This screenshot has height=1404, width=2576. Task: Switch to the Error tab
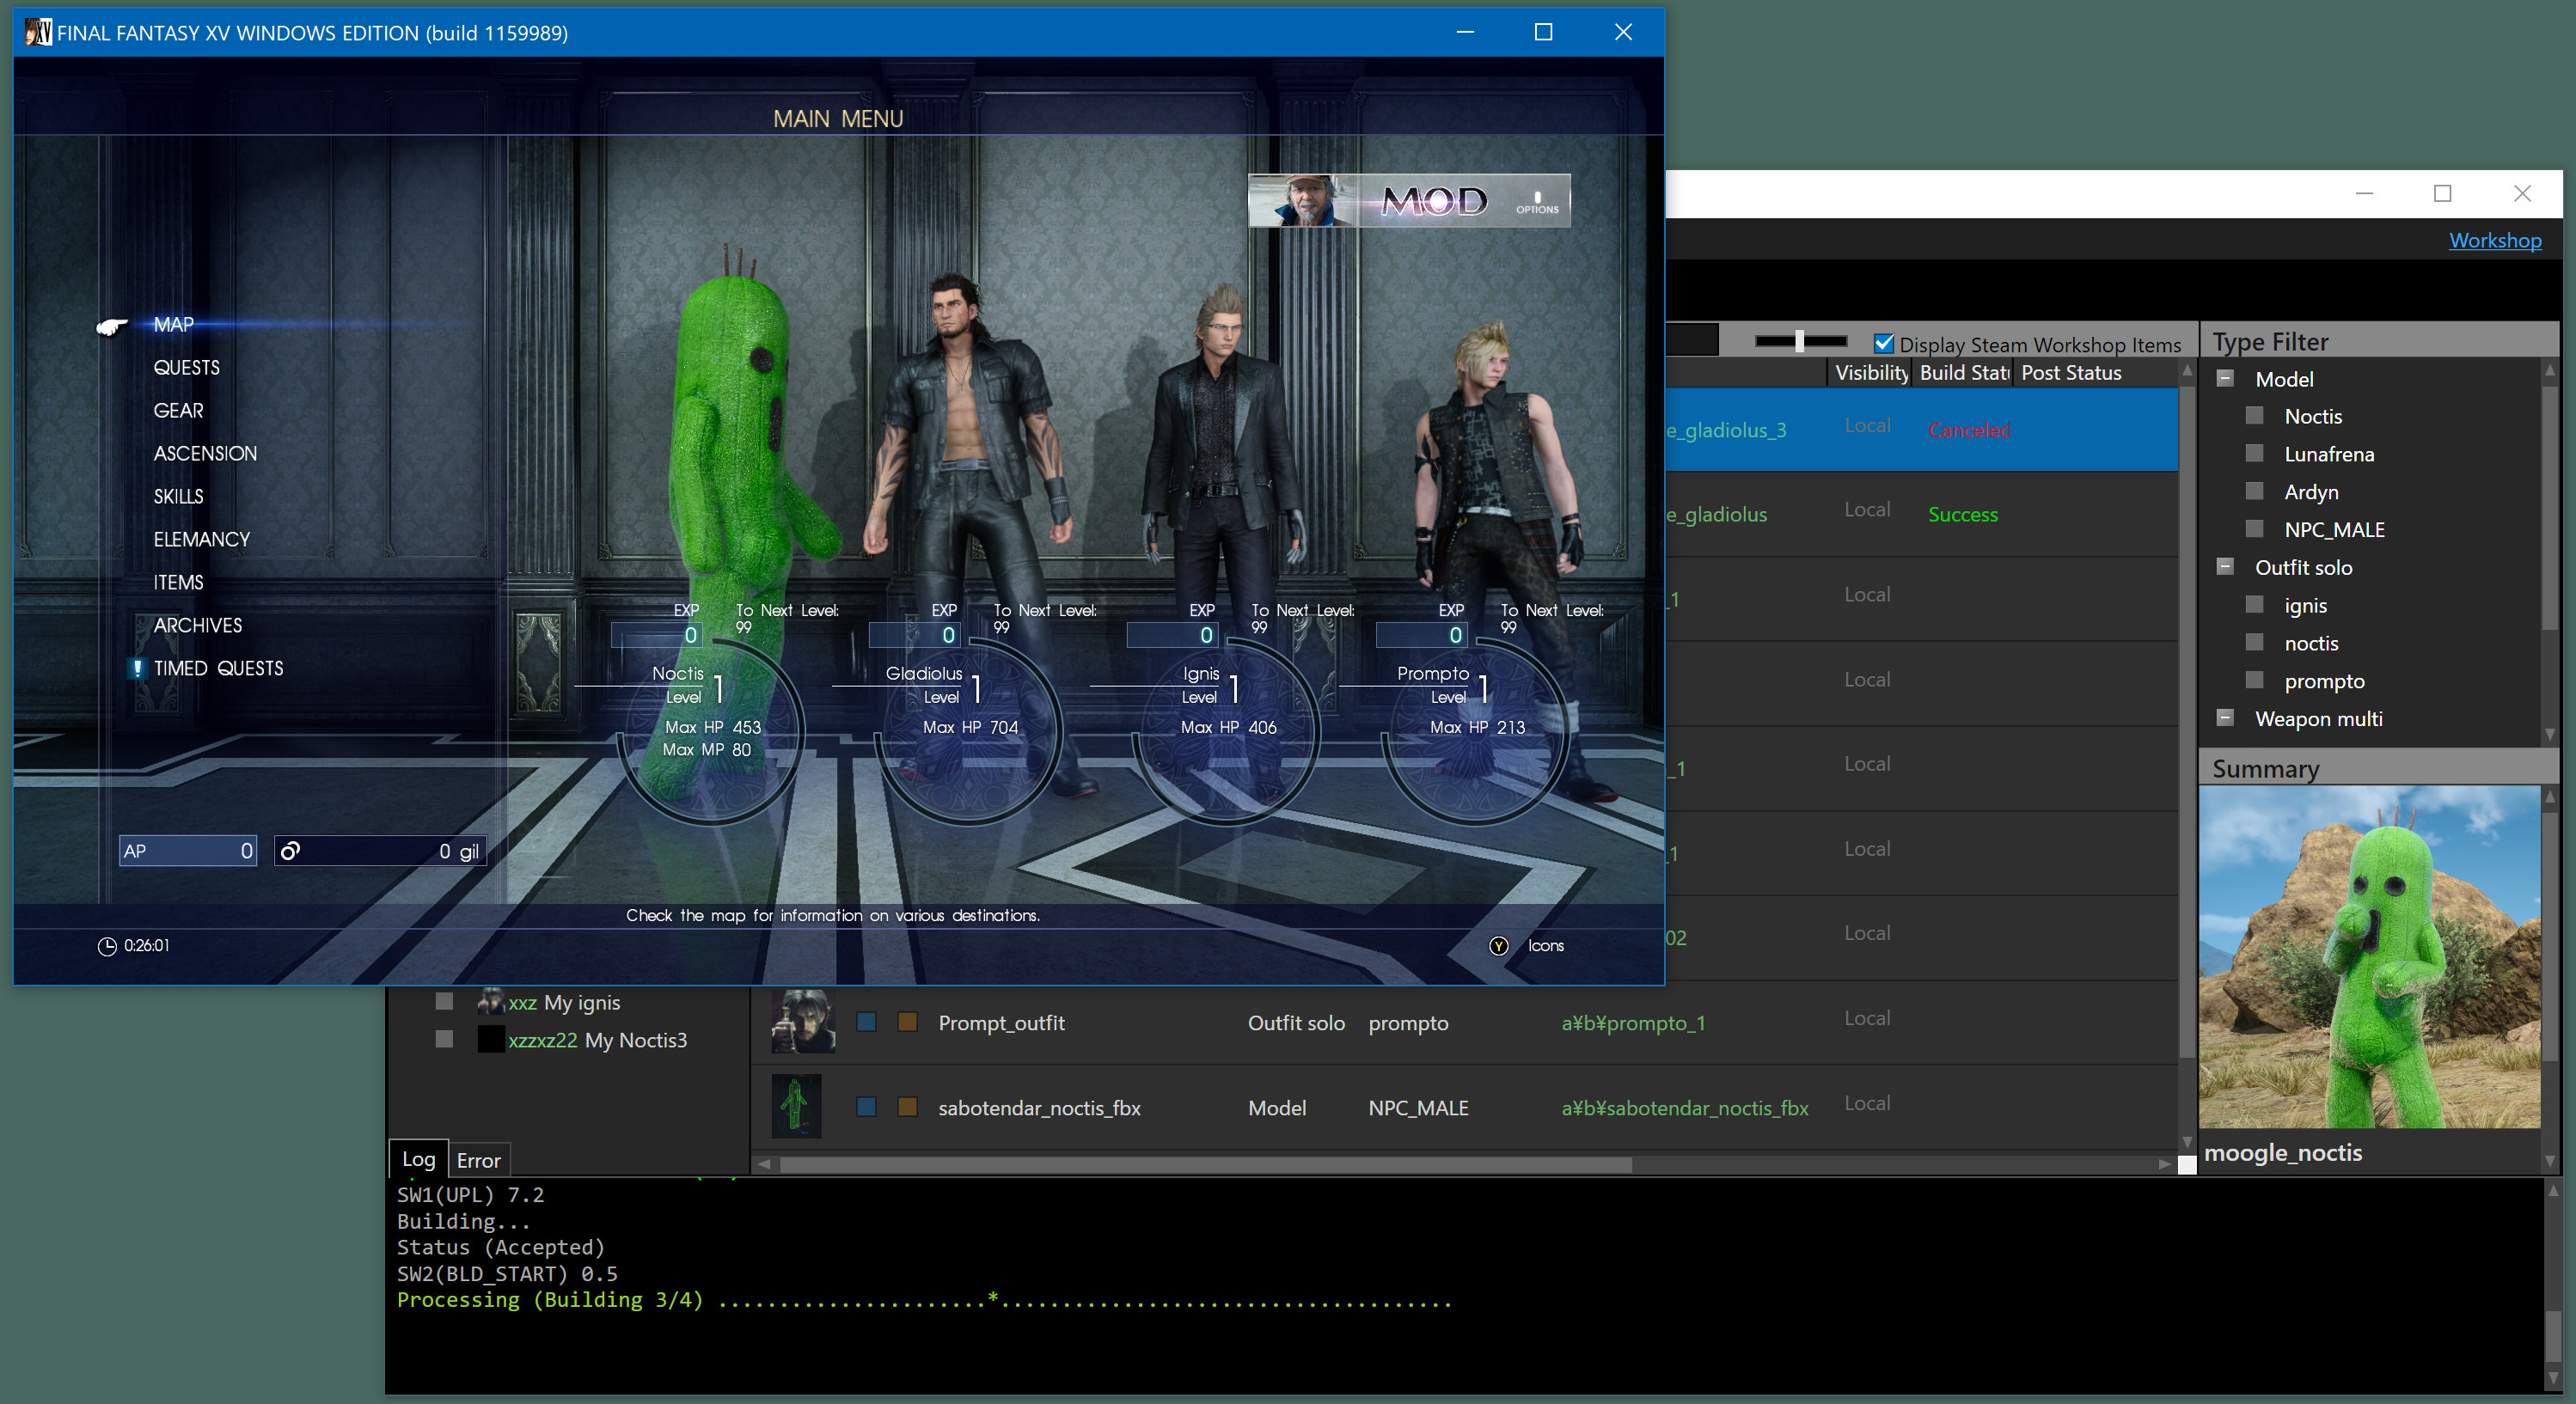[478, 1160]
